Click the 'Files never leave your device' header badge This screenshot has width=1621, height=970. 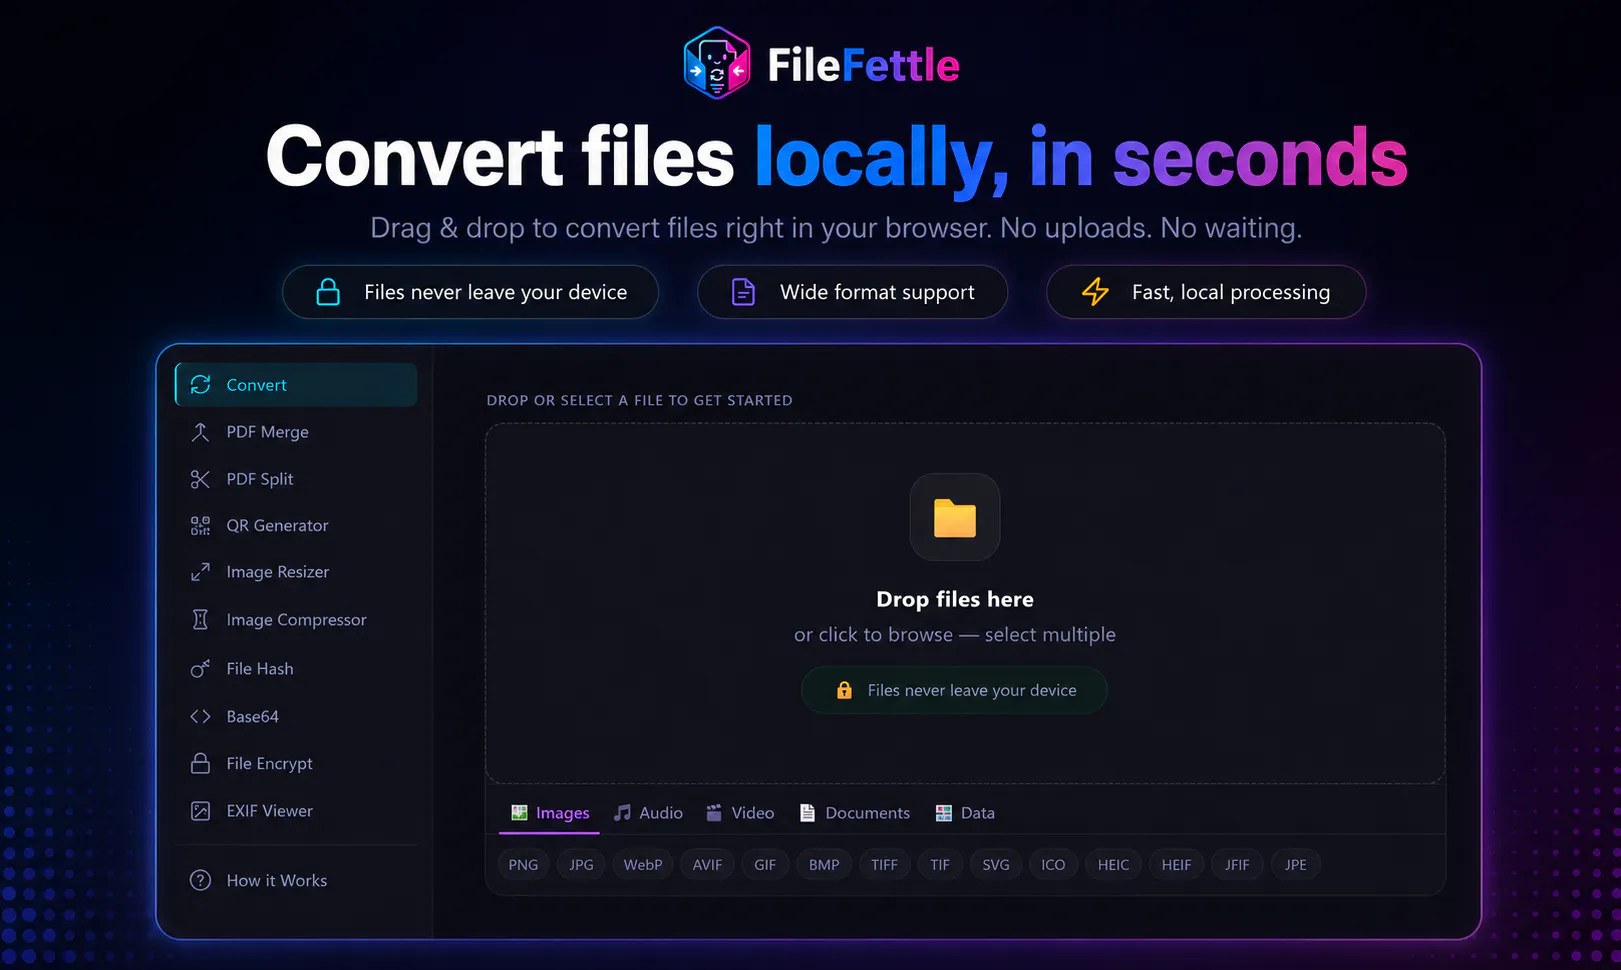tap(470, 292)
